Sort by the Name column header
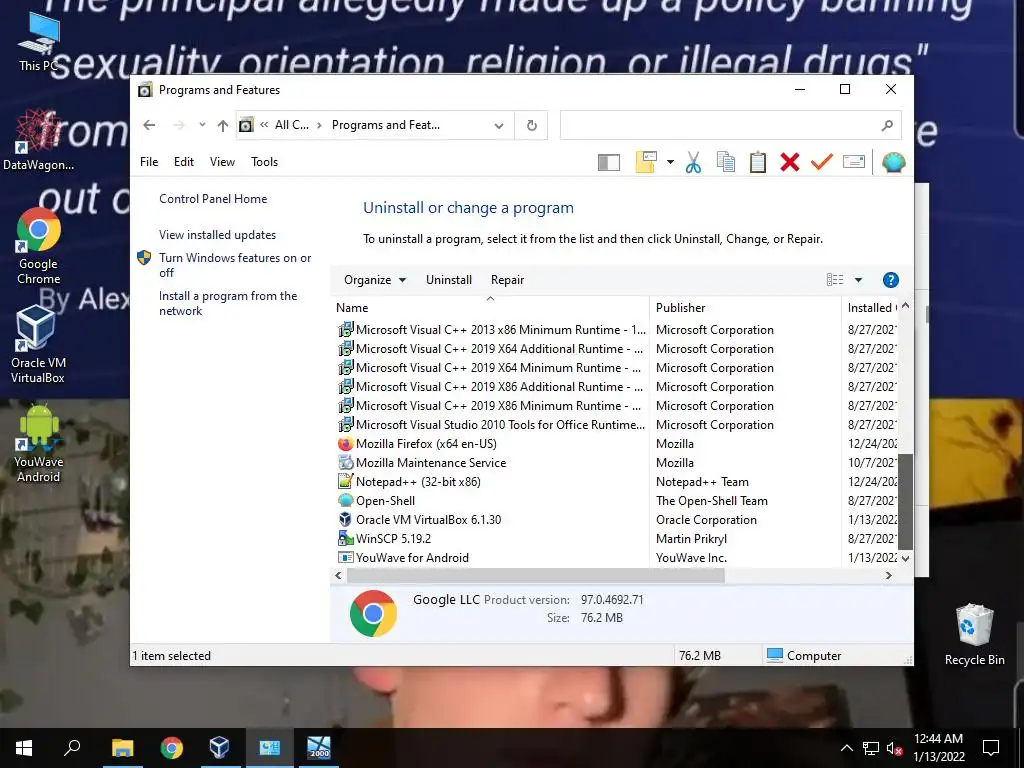 click(490, 308)
